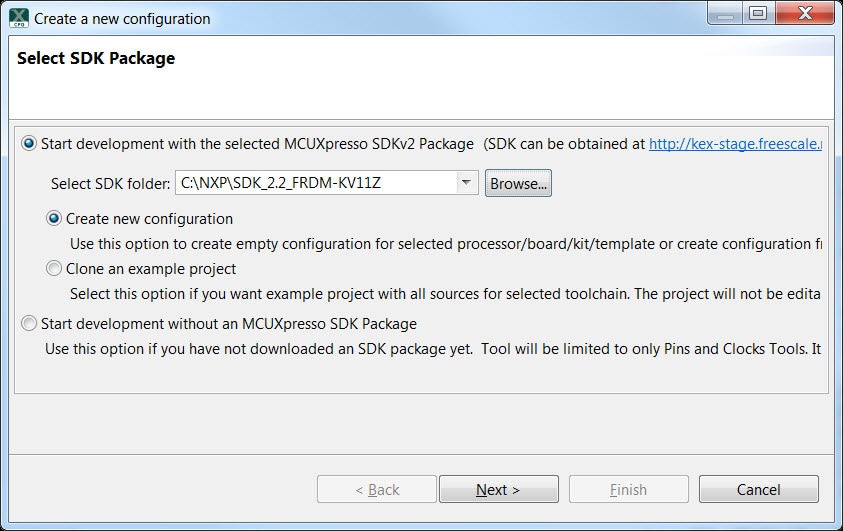The image size is (843, 531).
Task: Click the disabled < Back button
Action: point(377,489)
